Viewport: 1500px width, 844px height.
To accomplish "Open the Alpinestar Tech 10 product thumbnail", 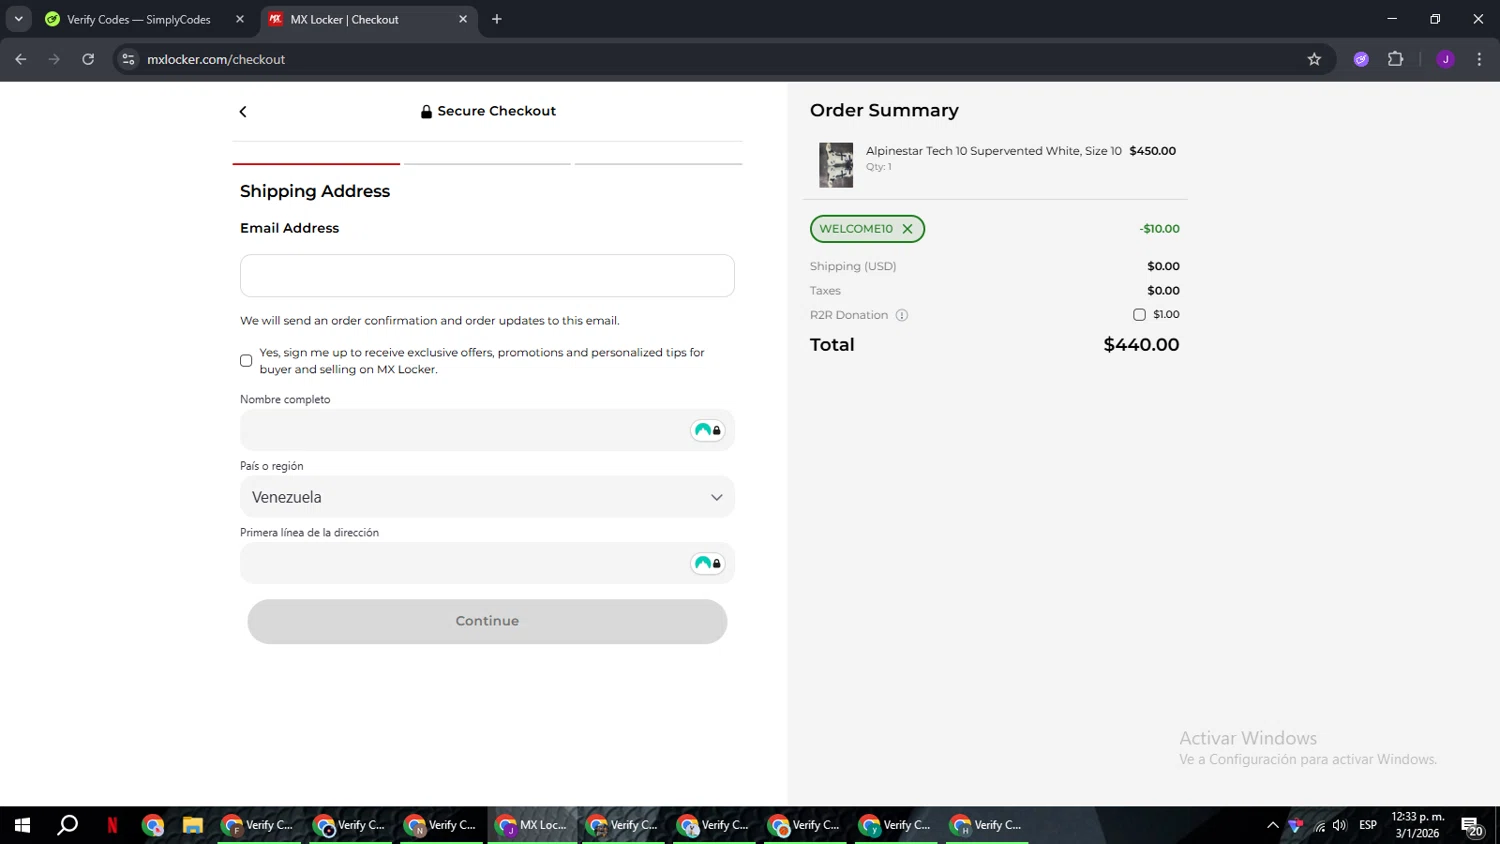I will [836, 165].
